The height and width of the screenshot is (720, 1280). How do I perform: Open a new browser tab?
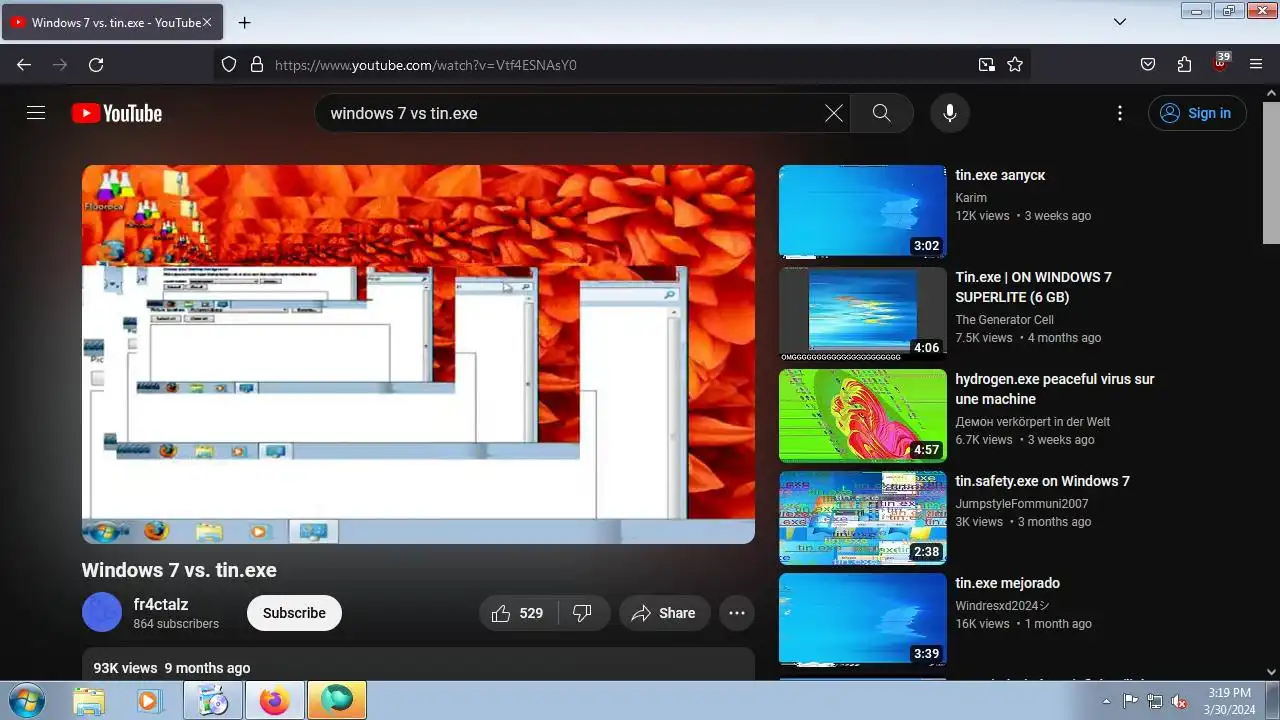click(x=244, y=22)
